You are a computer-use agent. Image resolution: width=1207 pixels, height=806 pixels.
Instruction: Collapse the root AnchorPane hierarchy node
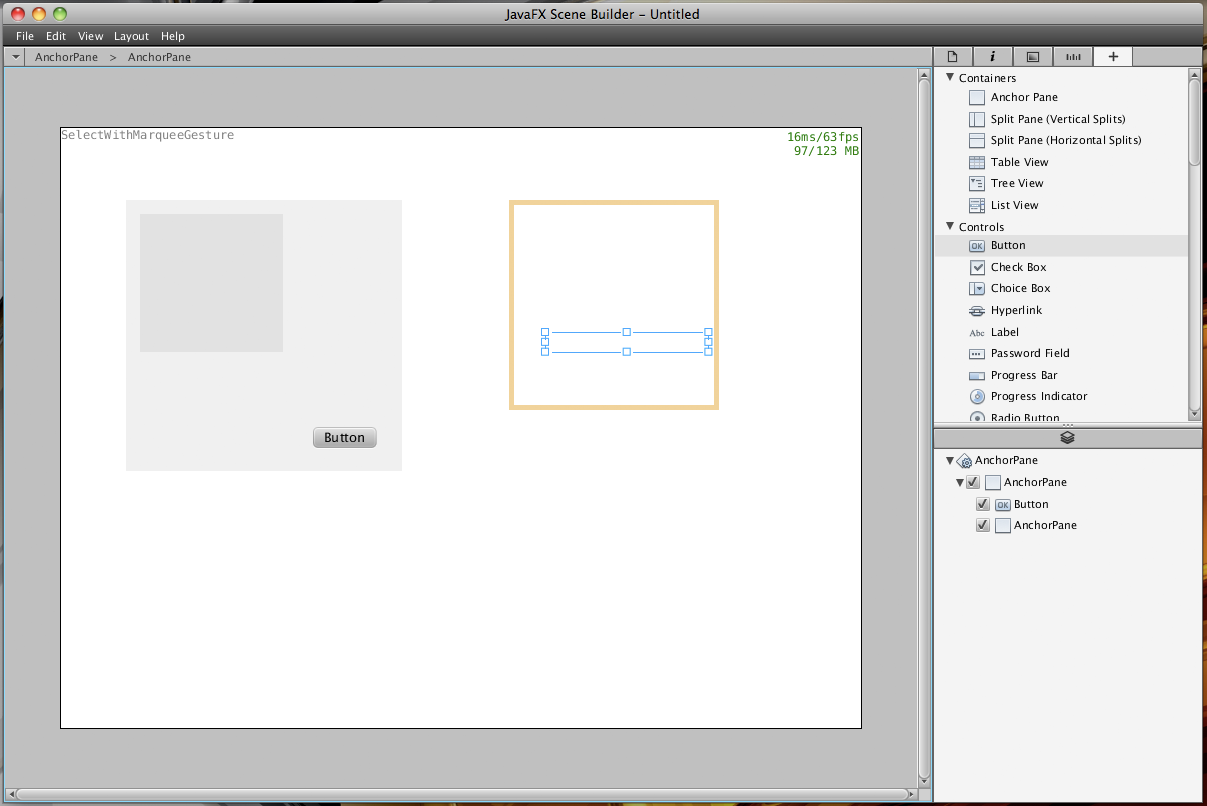[x=950, y=461]
